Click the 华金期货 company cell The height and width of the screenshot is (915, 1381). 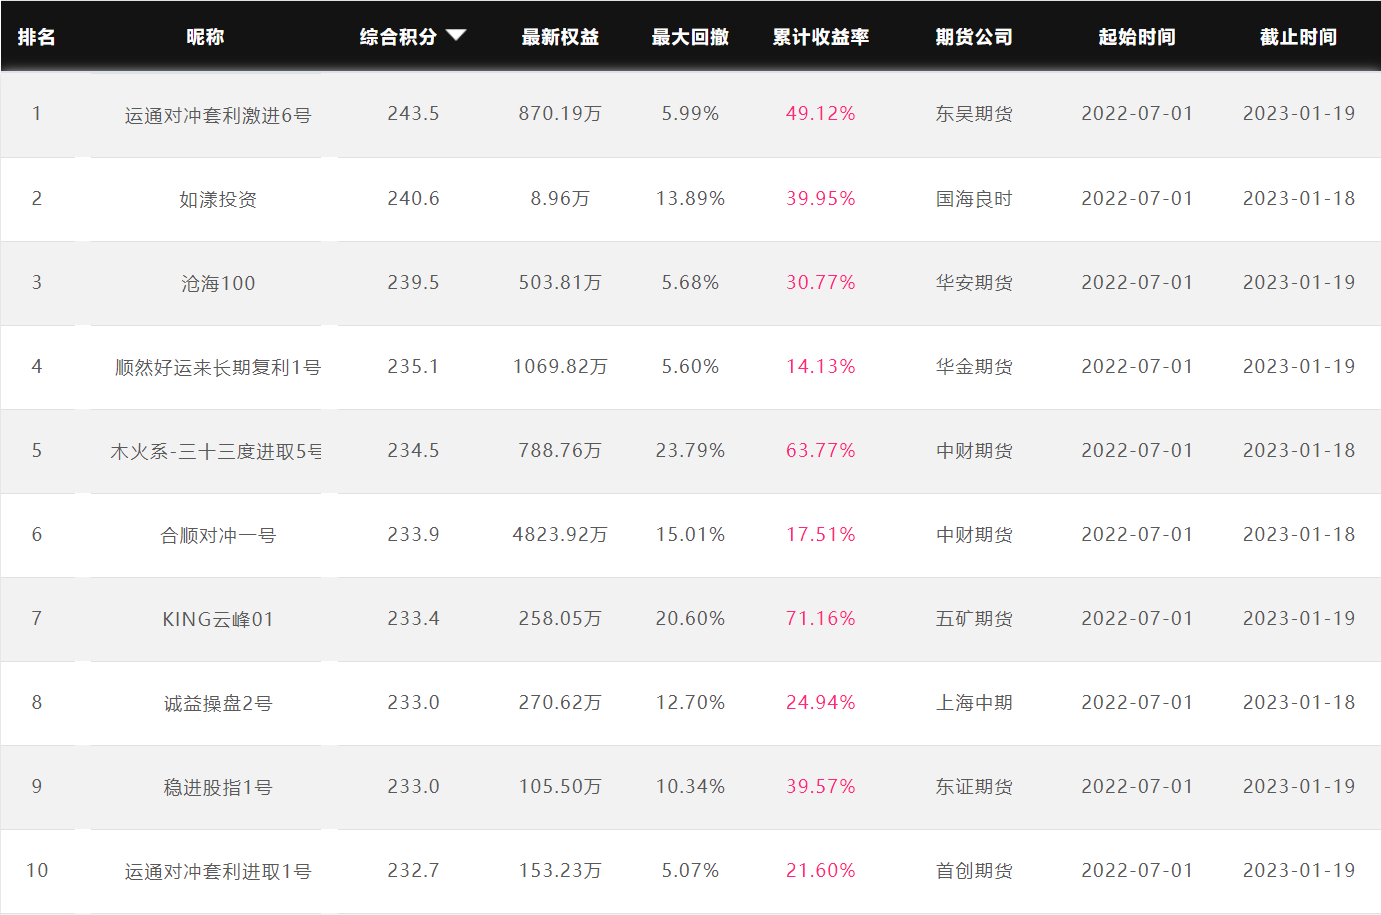pos(974,367)
